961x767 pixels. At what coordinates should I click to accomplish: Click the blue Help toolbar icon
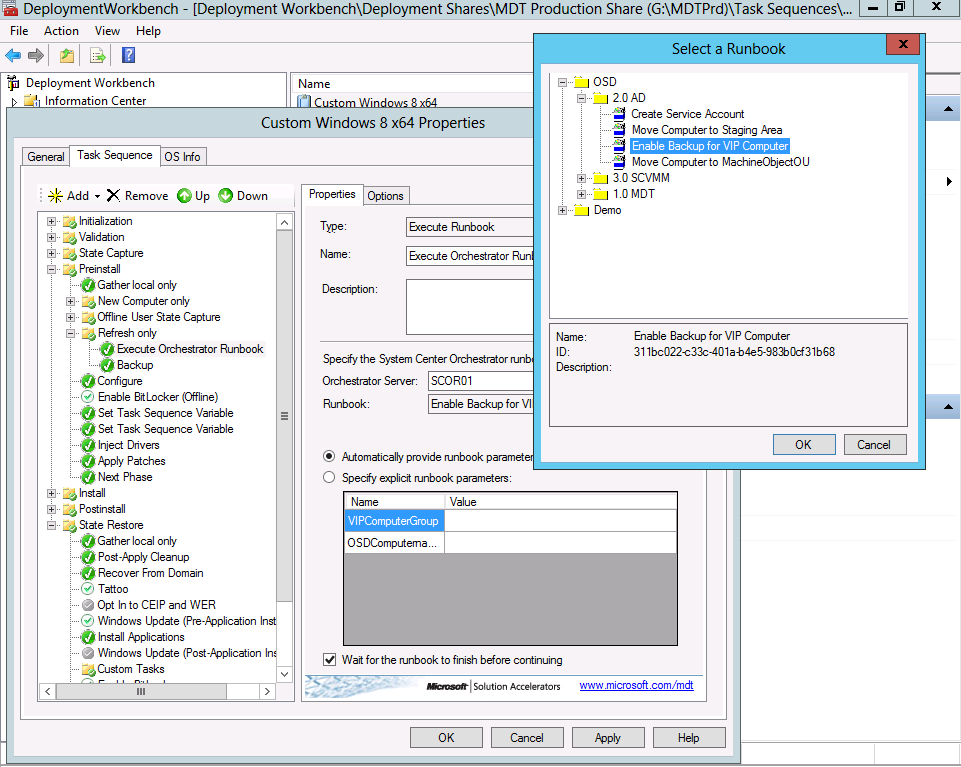tap(128, 55)
